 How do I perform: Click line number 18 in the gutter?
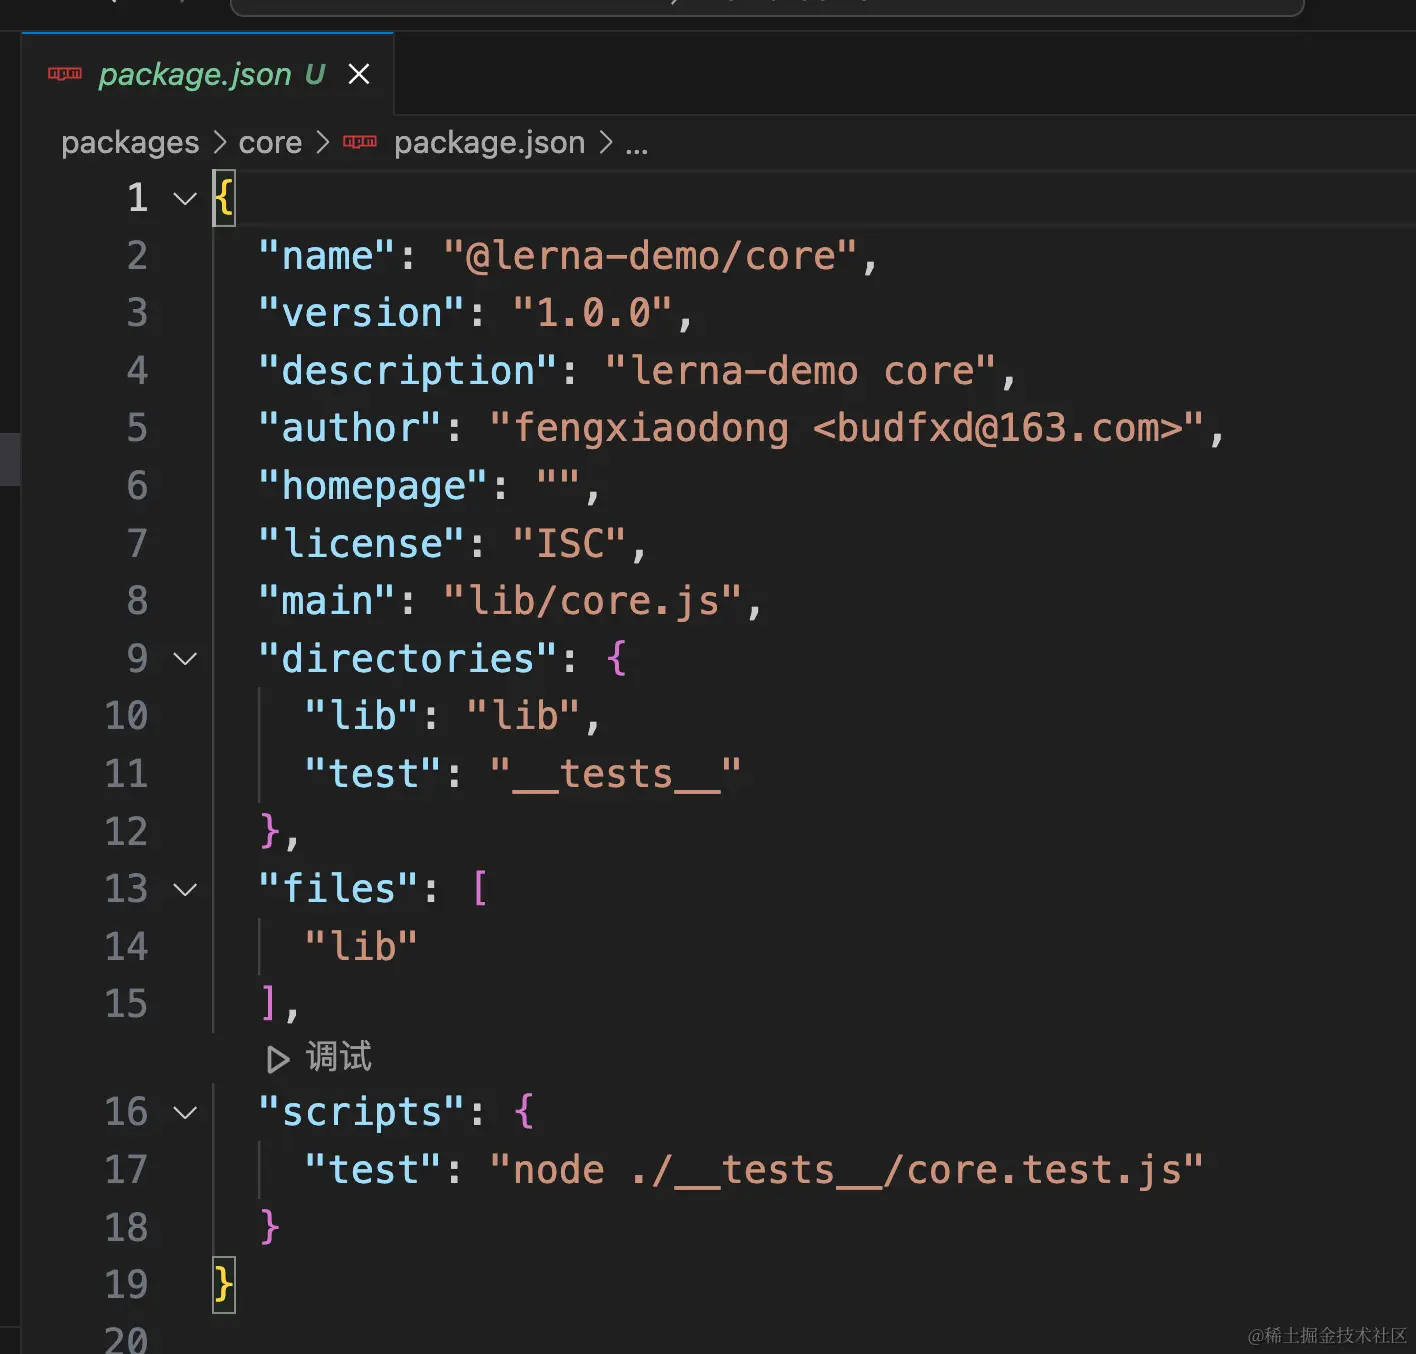tap(126, 1228)
